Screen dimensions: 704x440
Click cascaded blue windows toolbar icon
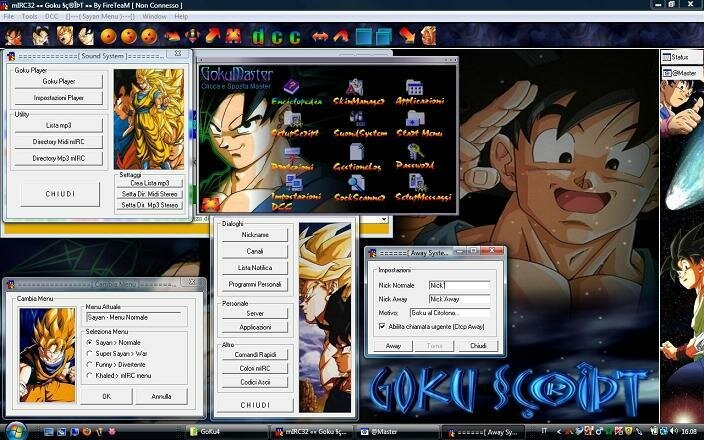[384, 36]
